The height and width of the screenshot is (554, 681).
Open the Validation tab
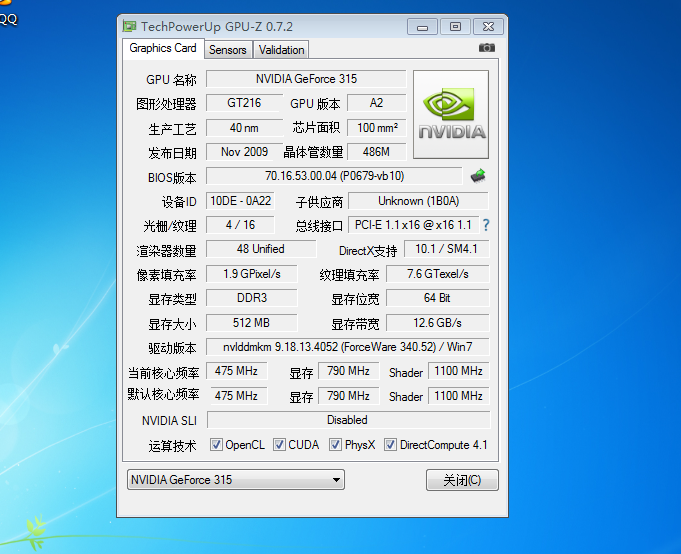click(x=281, y=50)
